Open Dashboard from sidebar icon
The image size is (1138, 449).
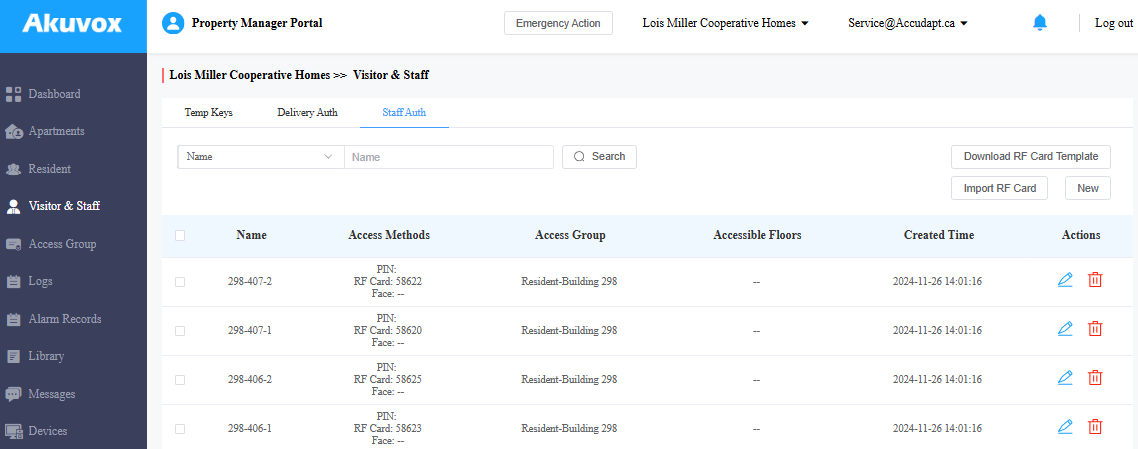(14, 94)
